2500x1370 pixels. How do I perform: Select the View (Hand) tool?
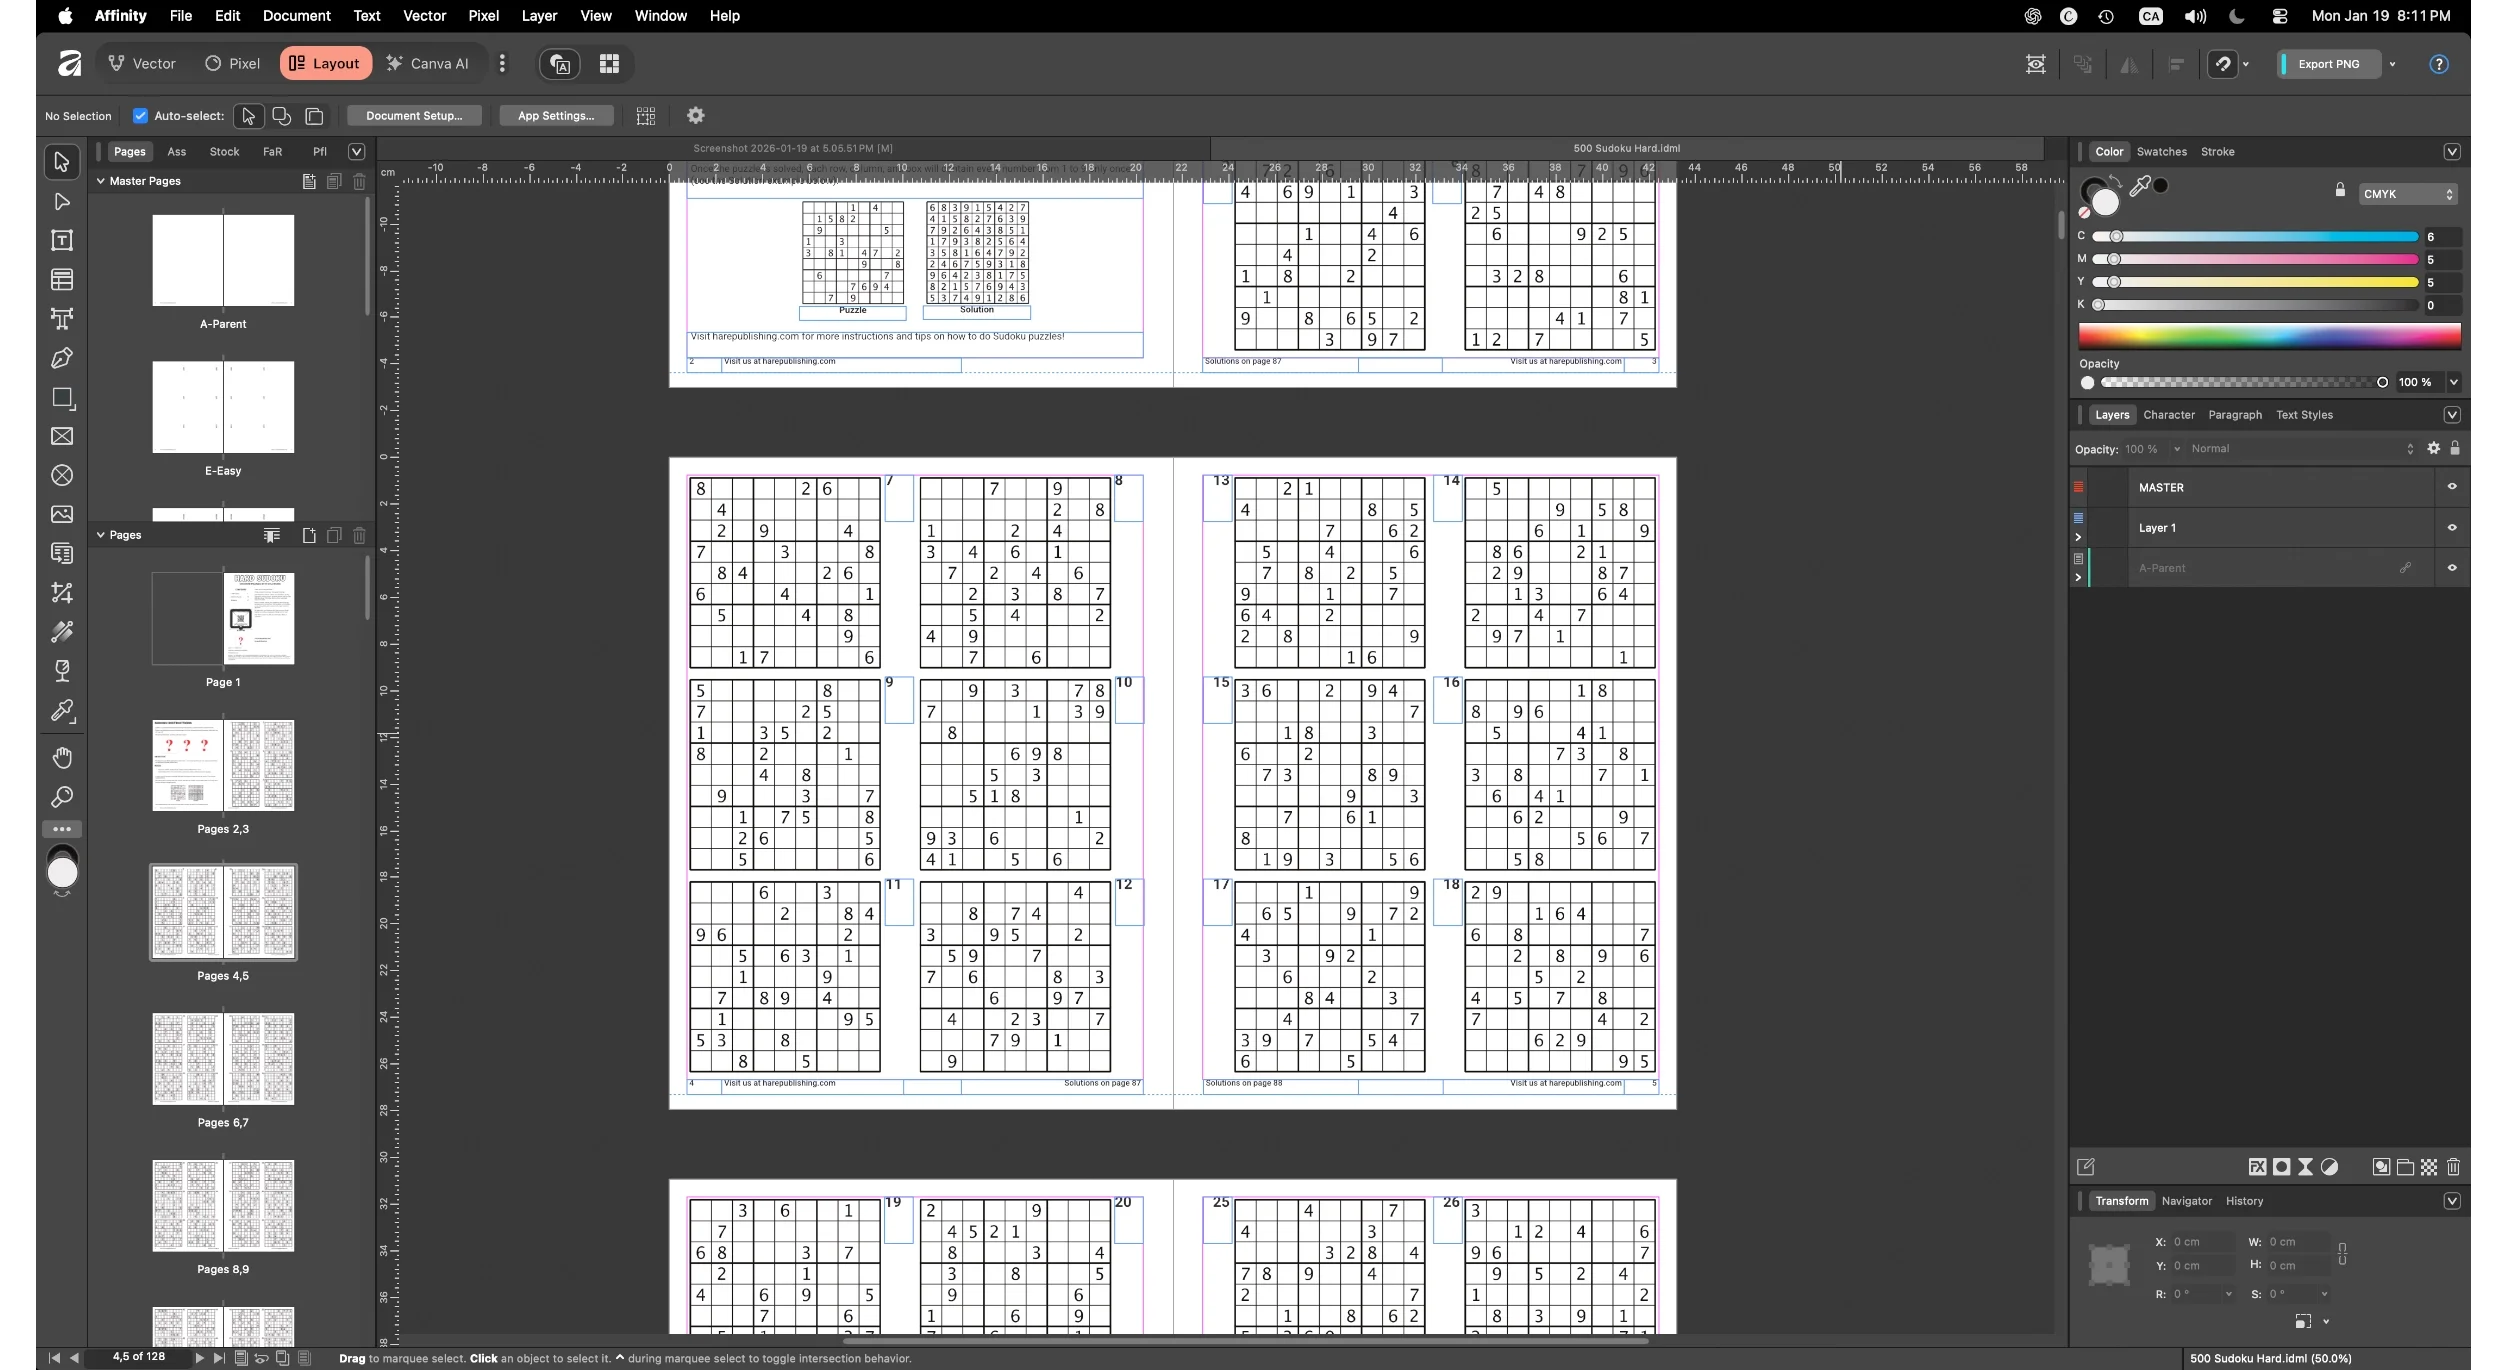pyautogui.click(x=61, y=758)
